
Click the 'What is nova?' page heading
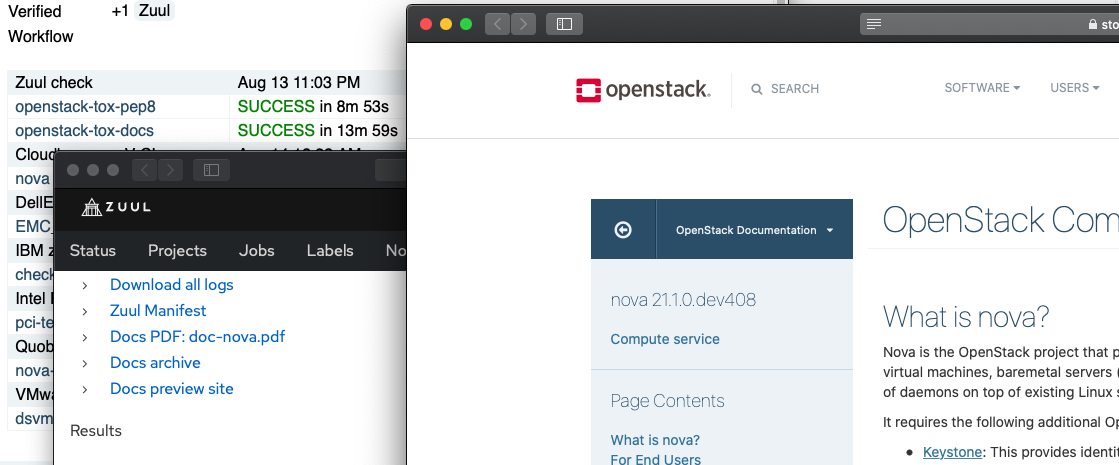tap(966, 317)
